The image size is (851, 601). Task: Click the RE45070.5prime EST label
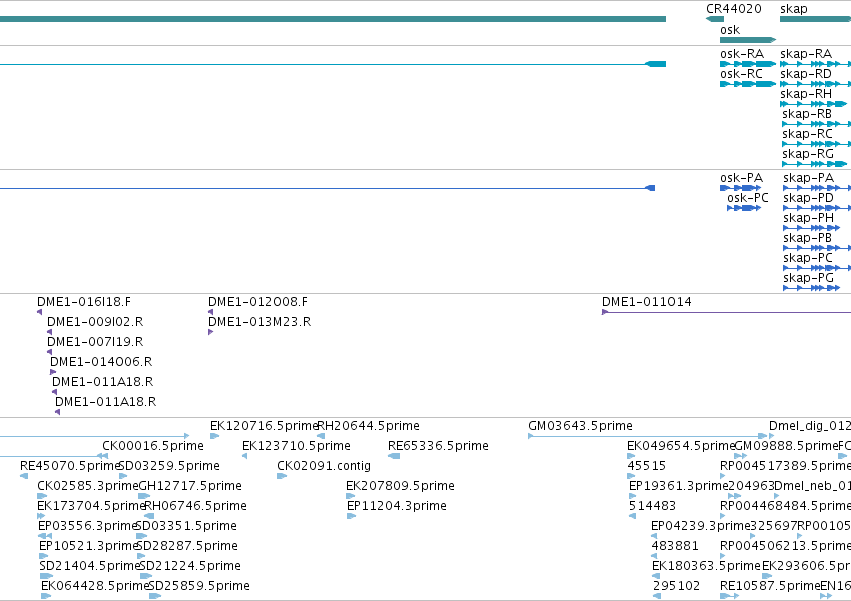point(69,466)
